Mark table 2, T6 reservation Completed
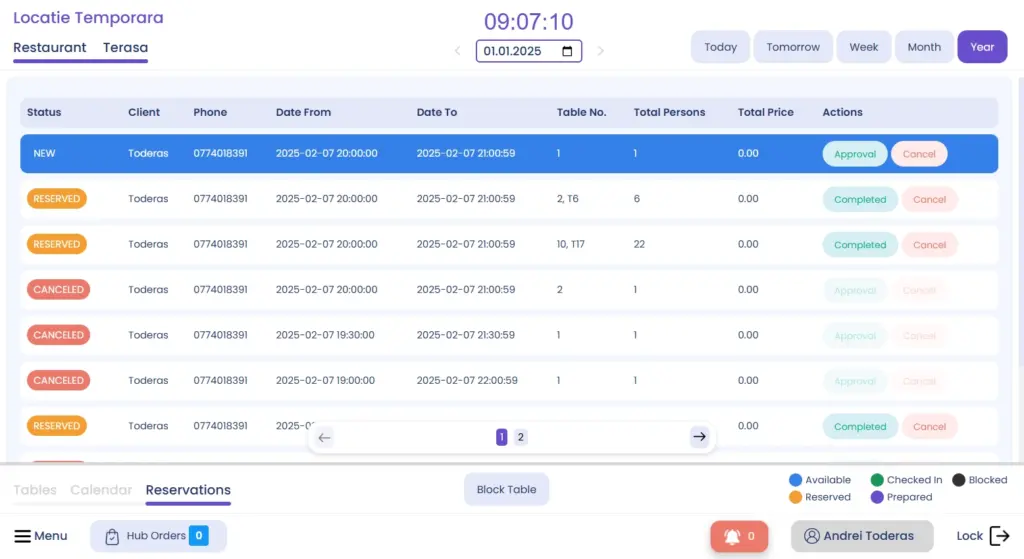1024x559 pixels. [x=859, y=199]
